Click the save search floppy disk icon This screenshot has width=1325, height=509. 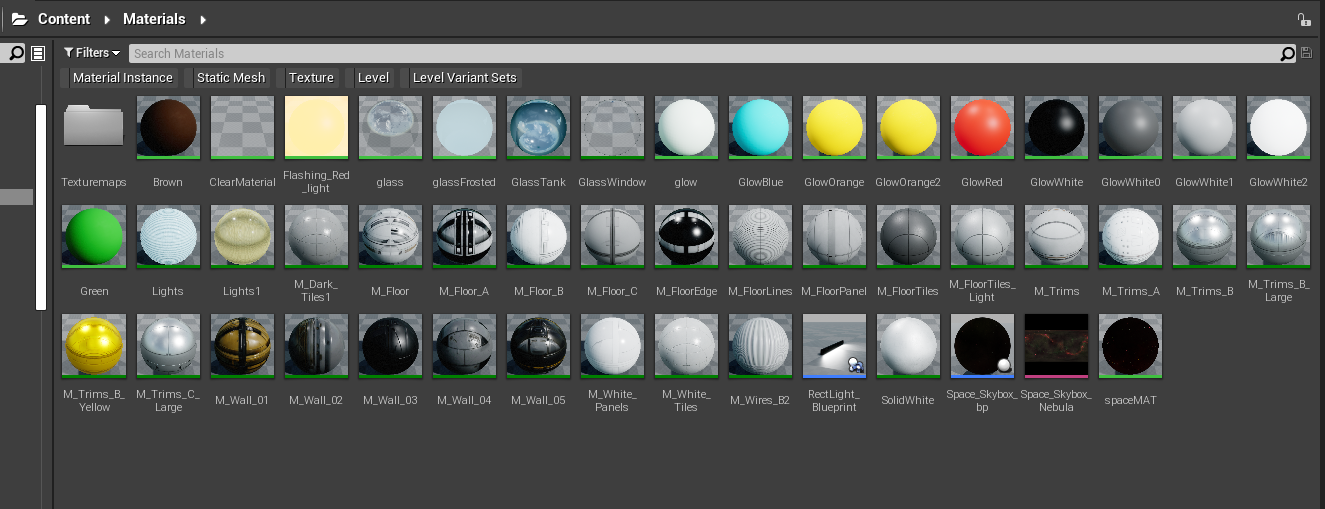[1306, 53]
